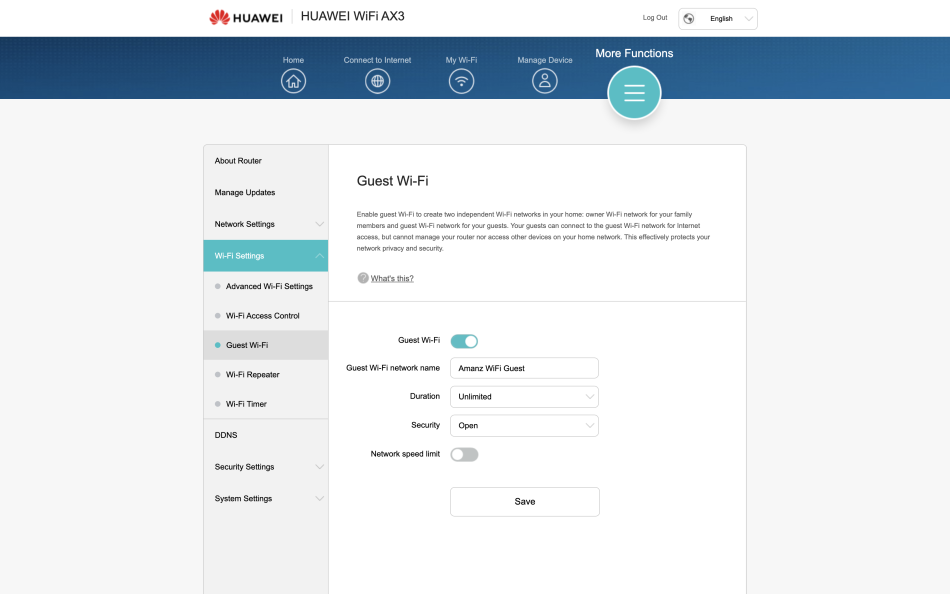Click the Manage Device tab label
This screenshot has height=594, width=950.
pyautogui.click(x=545, y=60)
